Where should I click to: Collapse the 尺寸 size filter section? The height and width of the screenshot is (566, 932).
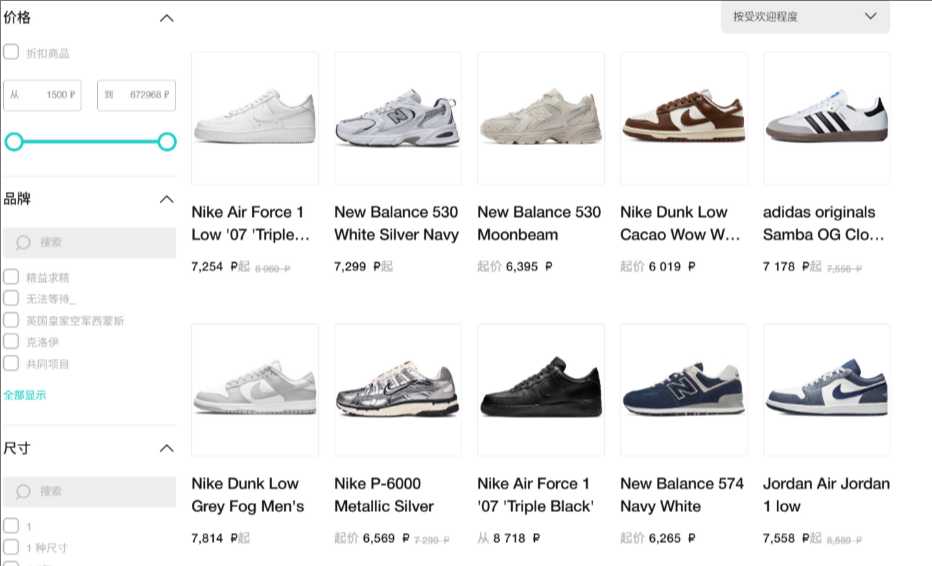[x=167, y=448]
